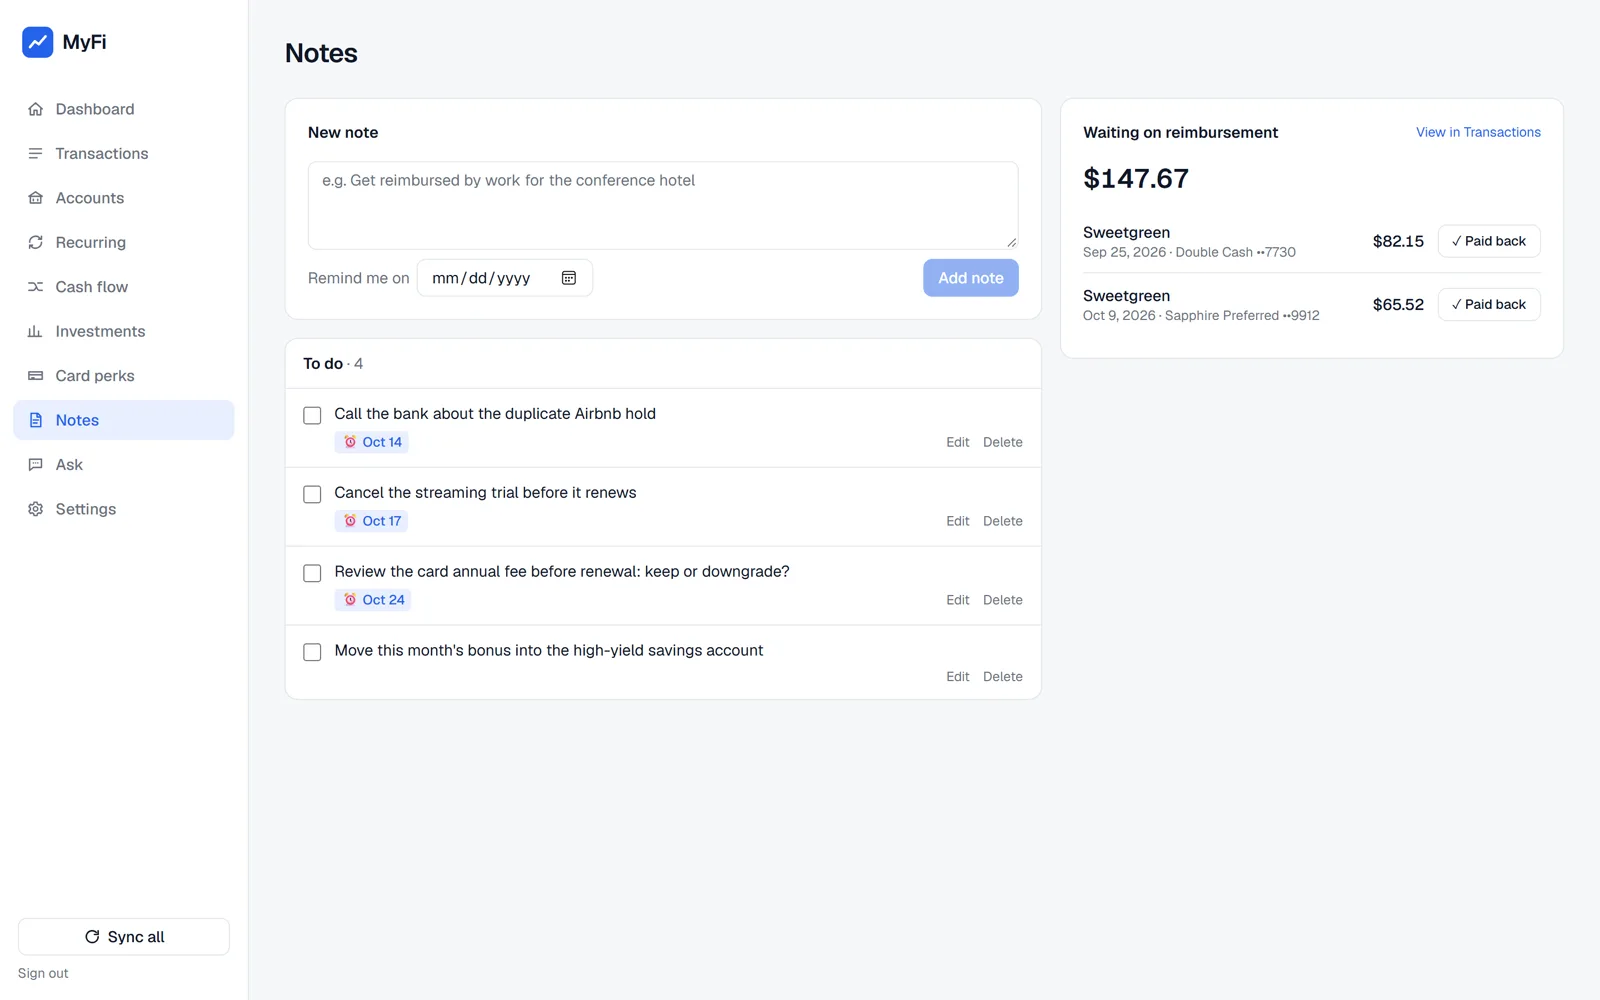Mark $82.15 Sweetgreen as Paid back
The image size is (1600, 1000).
coord(1489,241)
